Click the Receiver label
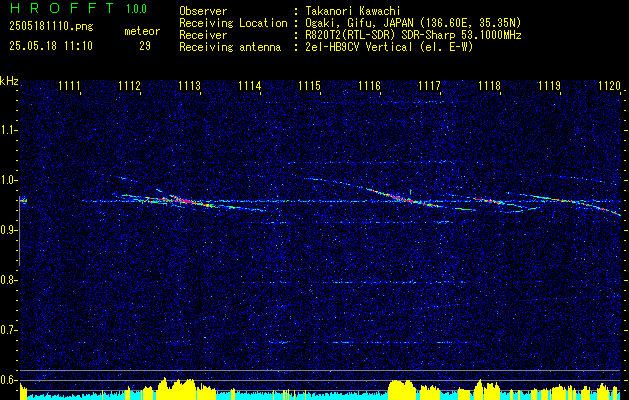The height and width of the screenshot is (400, 629). pyautogui.click(x=203, y=35)
